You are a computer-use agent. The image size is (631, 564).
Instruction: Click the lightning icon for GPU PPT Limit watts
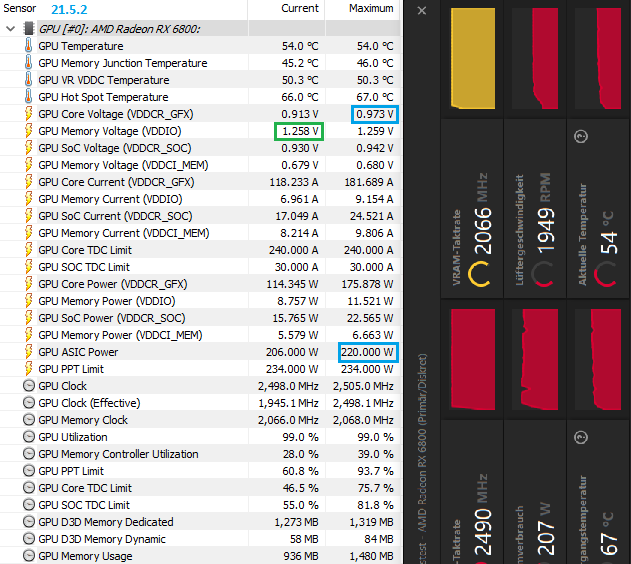pyautogui.click(x=29, y=368)
